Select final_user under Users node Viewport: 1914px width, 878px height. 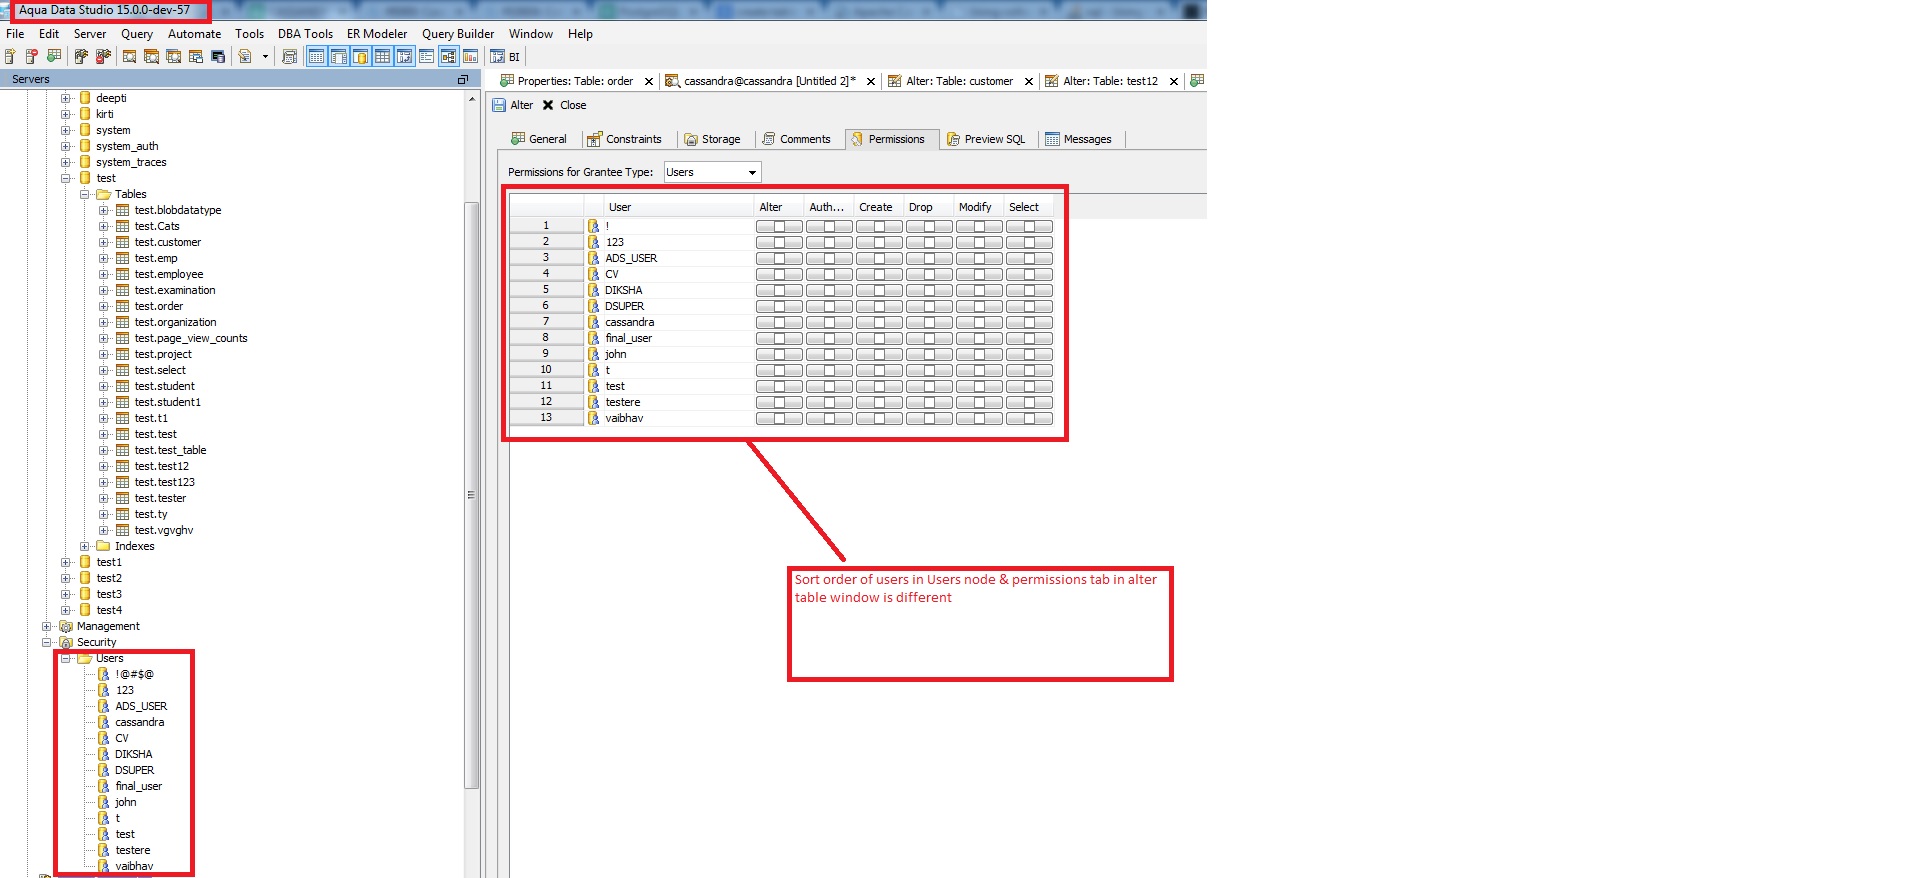[x=138, y=786]
